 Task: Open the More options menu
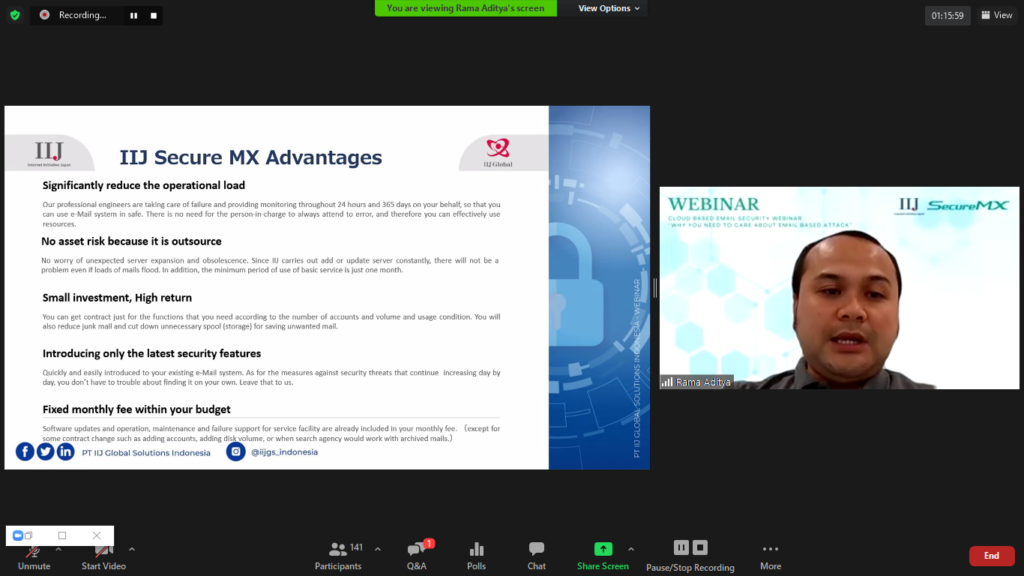[x=770, y=555]
